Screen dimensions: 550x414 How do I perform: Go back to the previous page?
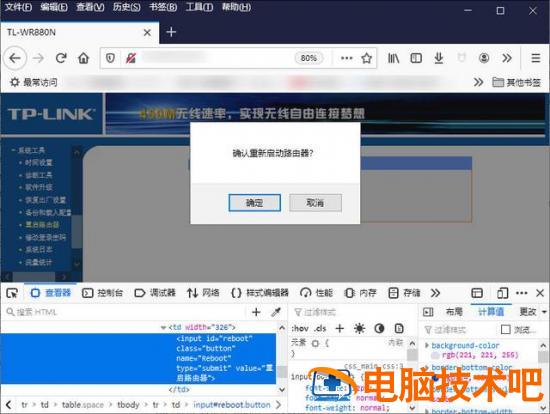click(15, 58)
